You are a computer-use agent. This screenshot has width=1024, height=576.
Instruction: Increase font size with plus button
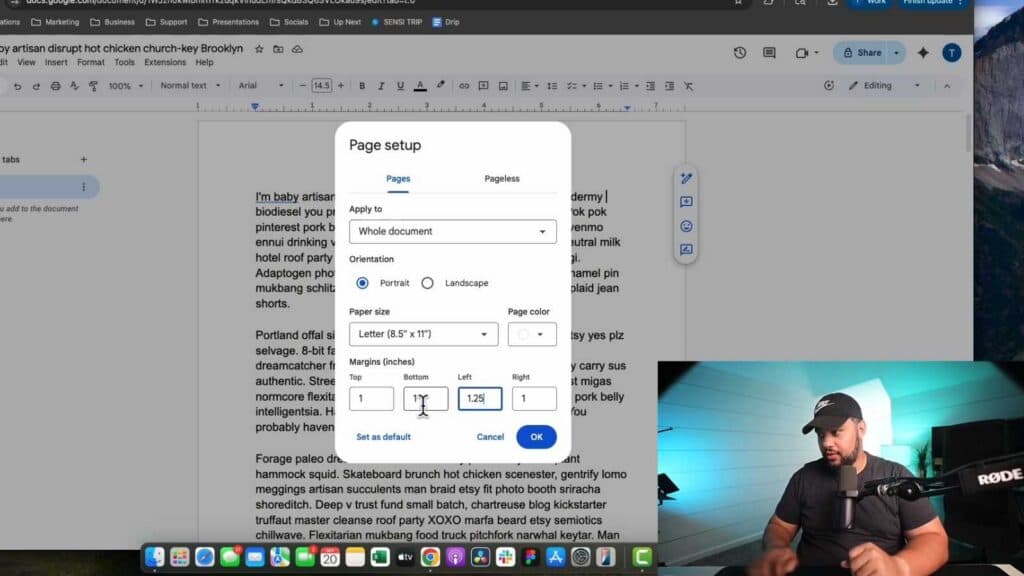coord(340,86)
